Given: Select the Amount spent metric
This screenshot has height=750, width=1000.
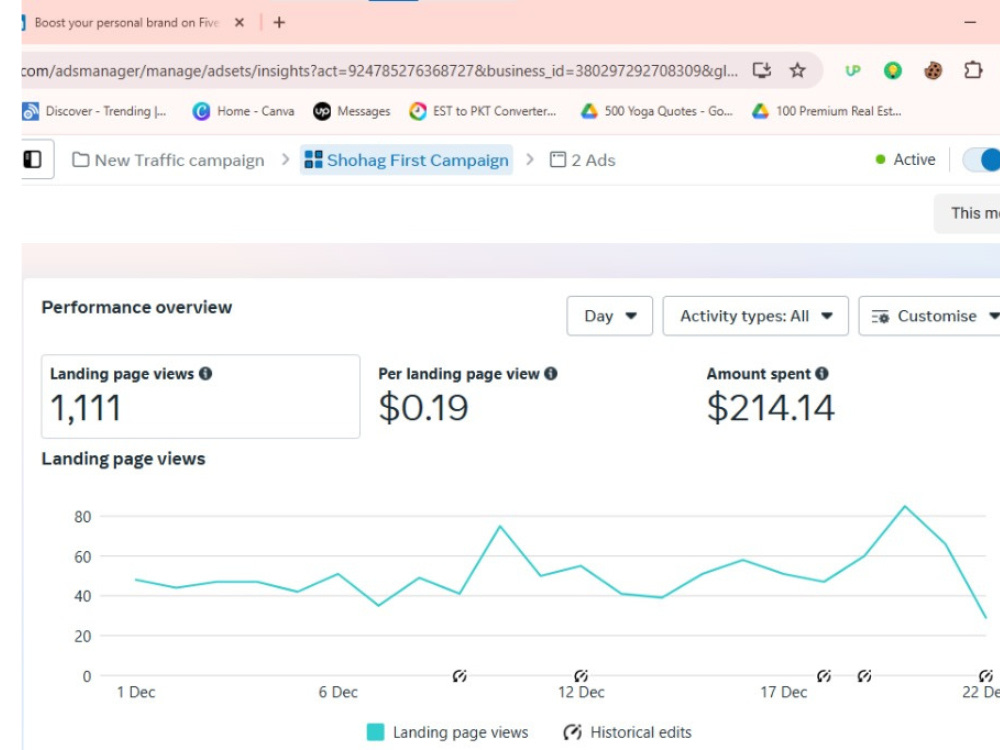Looking at the screenshot, I should tap(770, 396).
